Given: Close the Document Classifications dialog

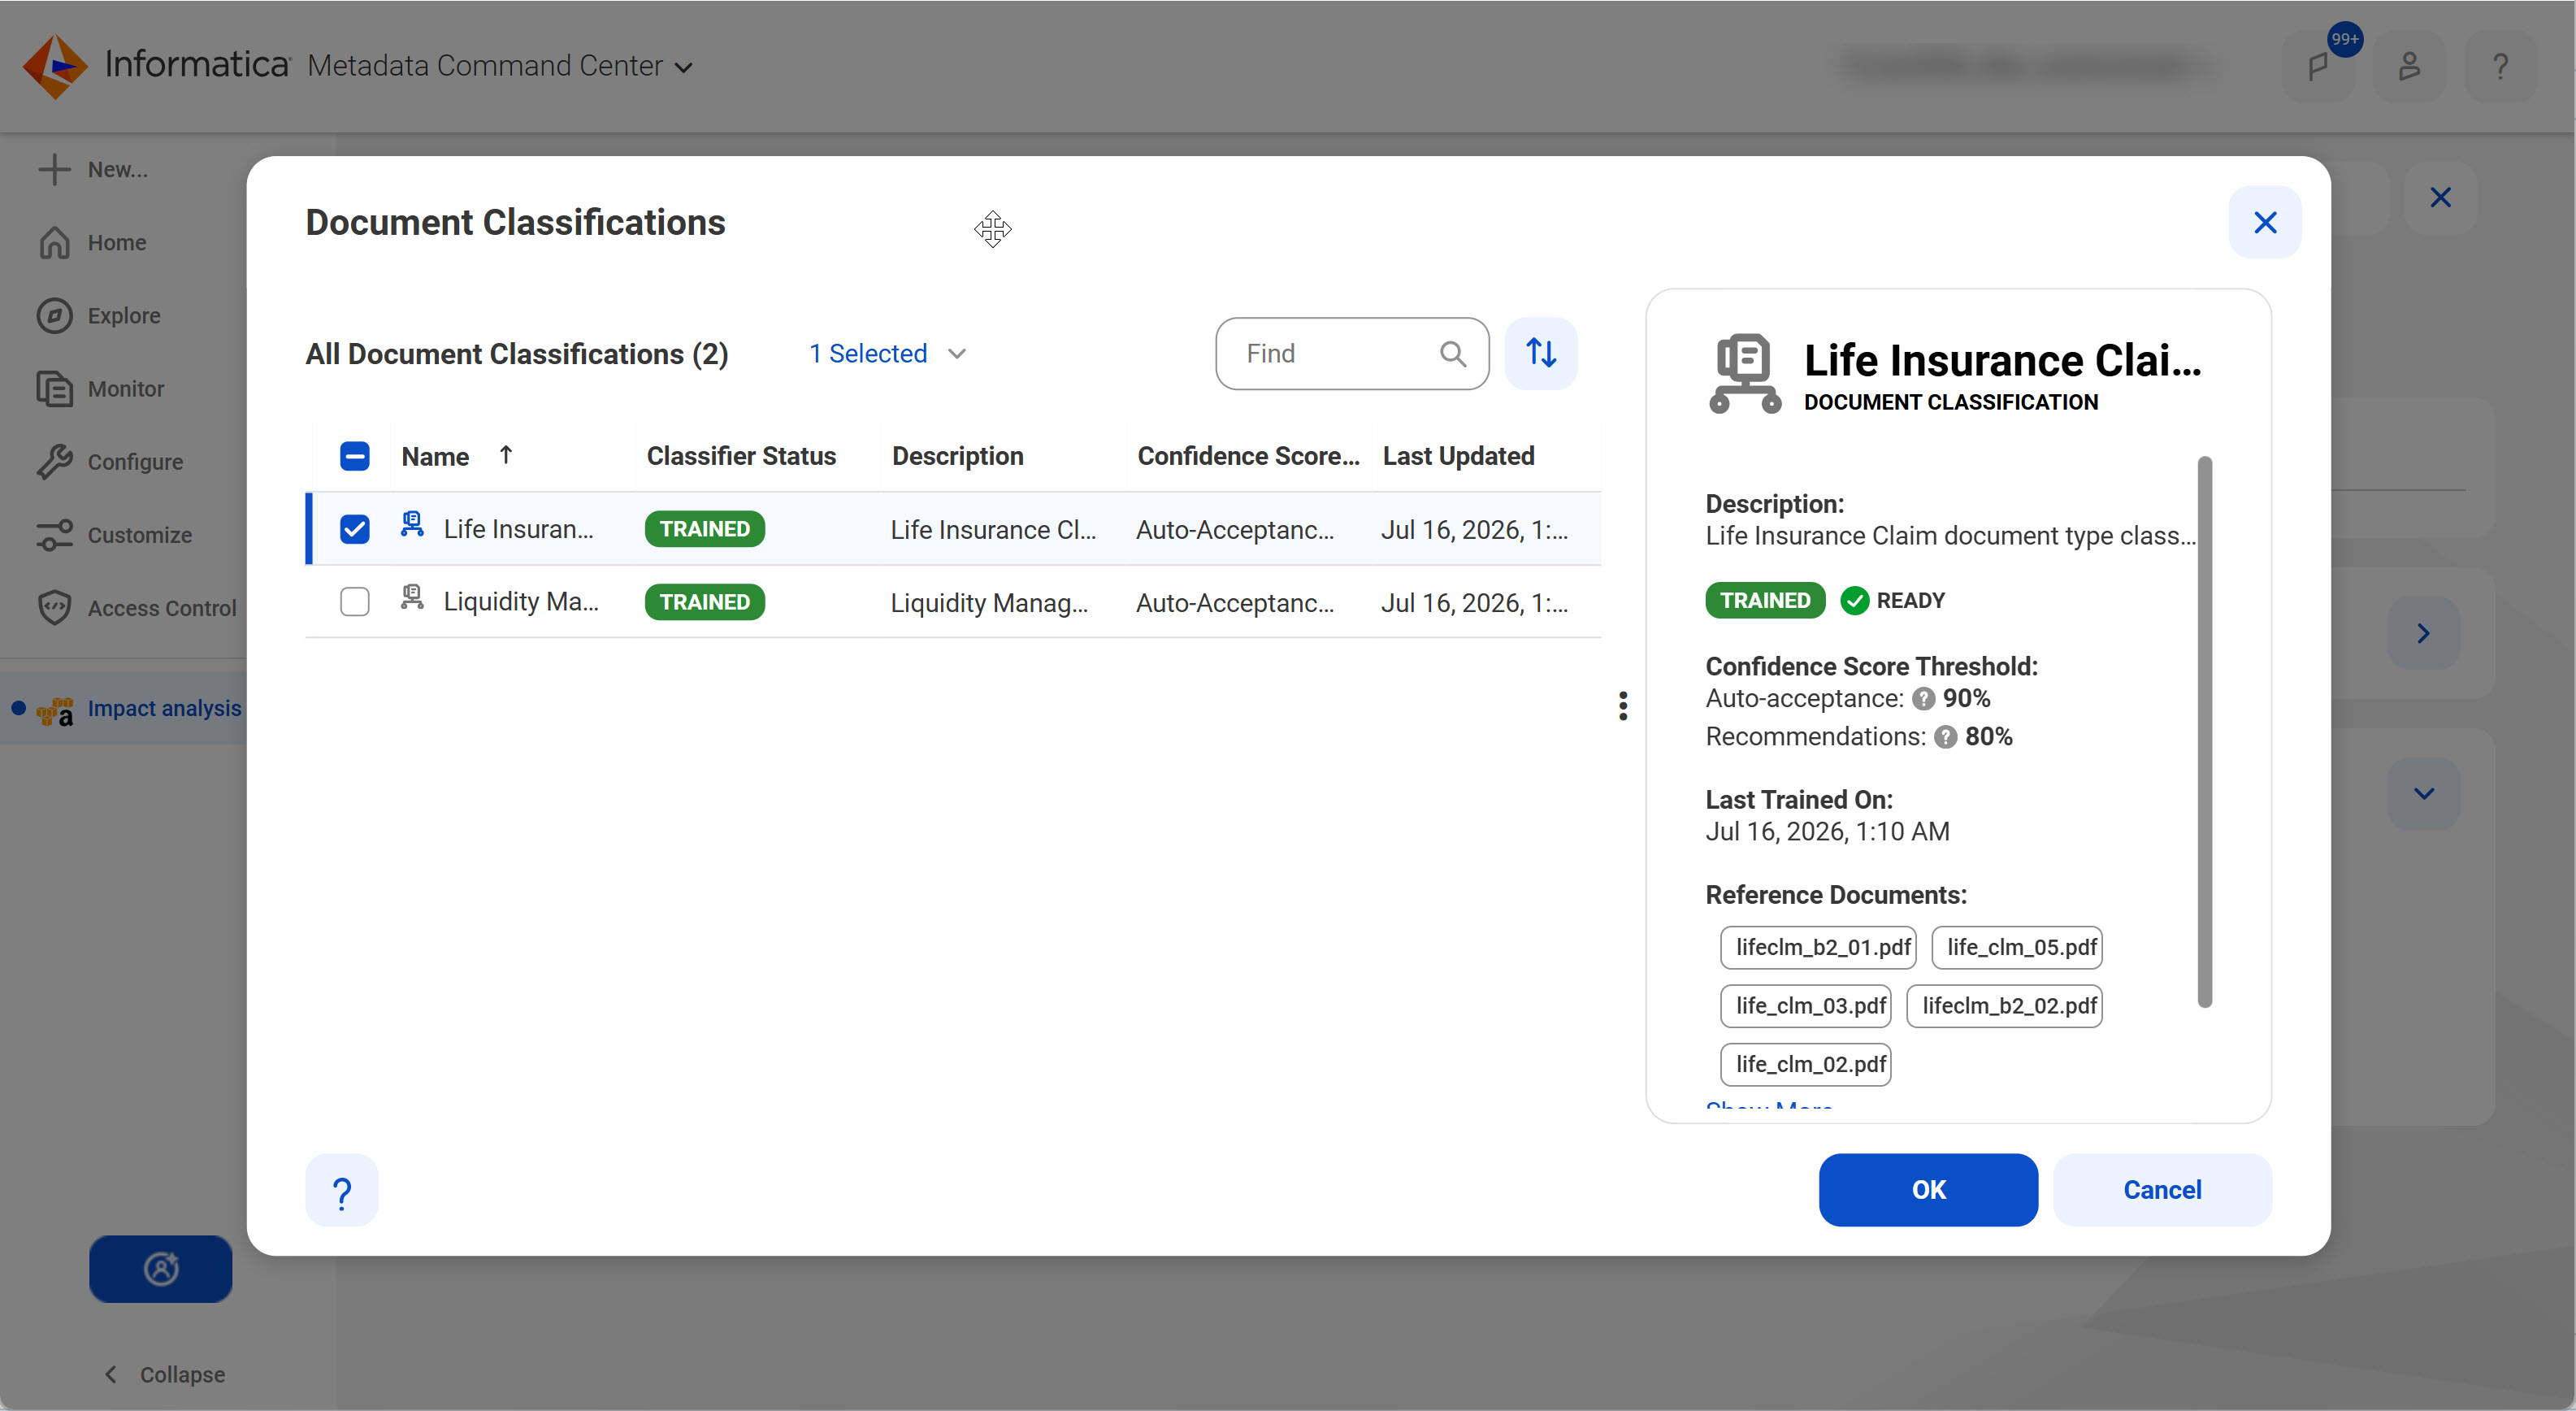Looking at the screenshot, I should coord(2264,222).
